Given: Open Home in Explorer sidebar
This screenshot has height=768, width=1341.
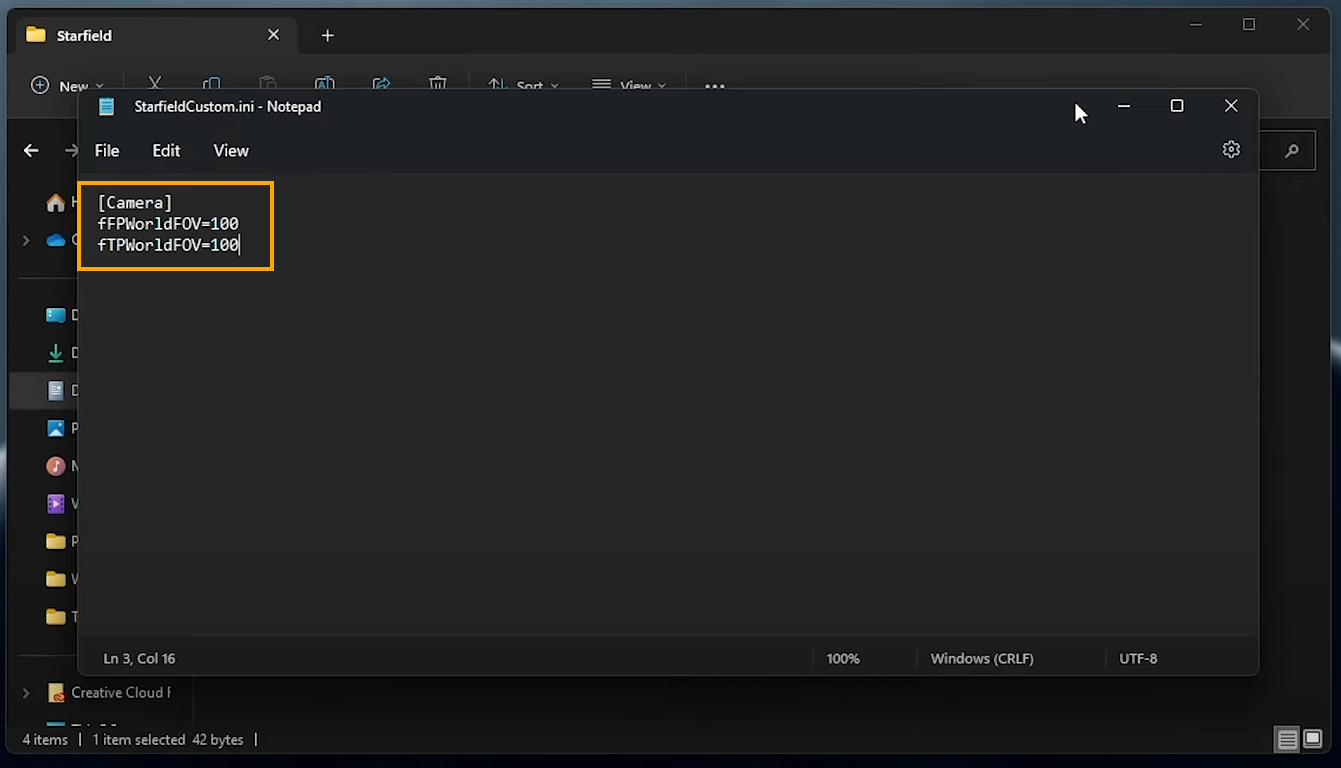Looking at the screenshot, I should click(56, 203).
